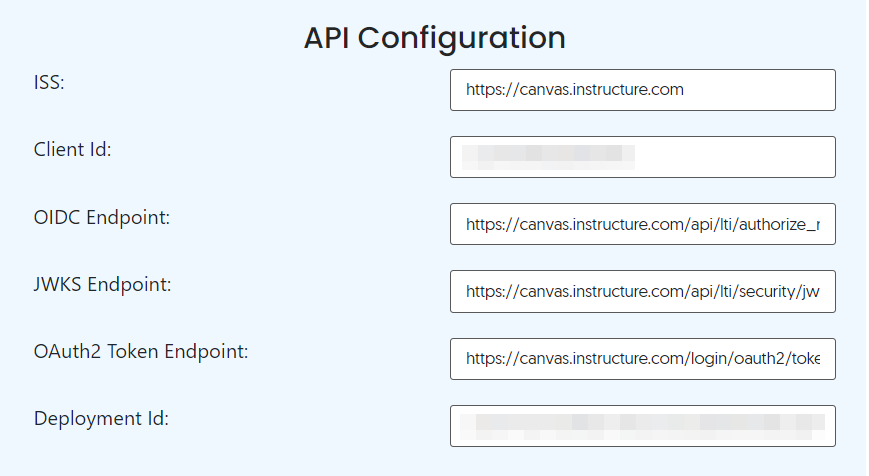Screen dimensions: 869x476
Task: Click the blurred Client Id value
Action: point(548,157)
